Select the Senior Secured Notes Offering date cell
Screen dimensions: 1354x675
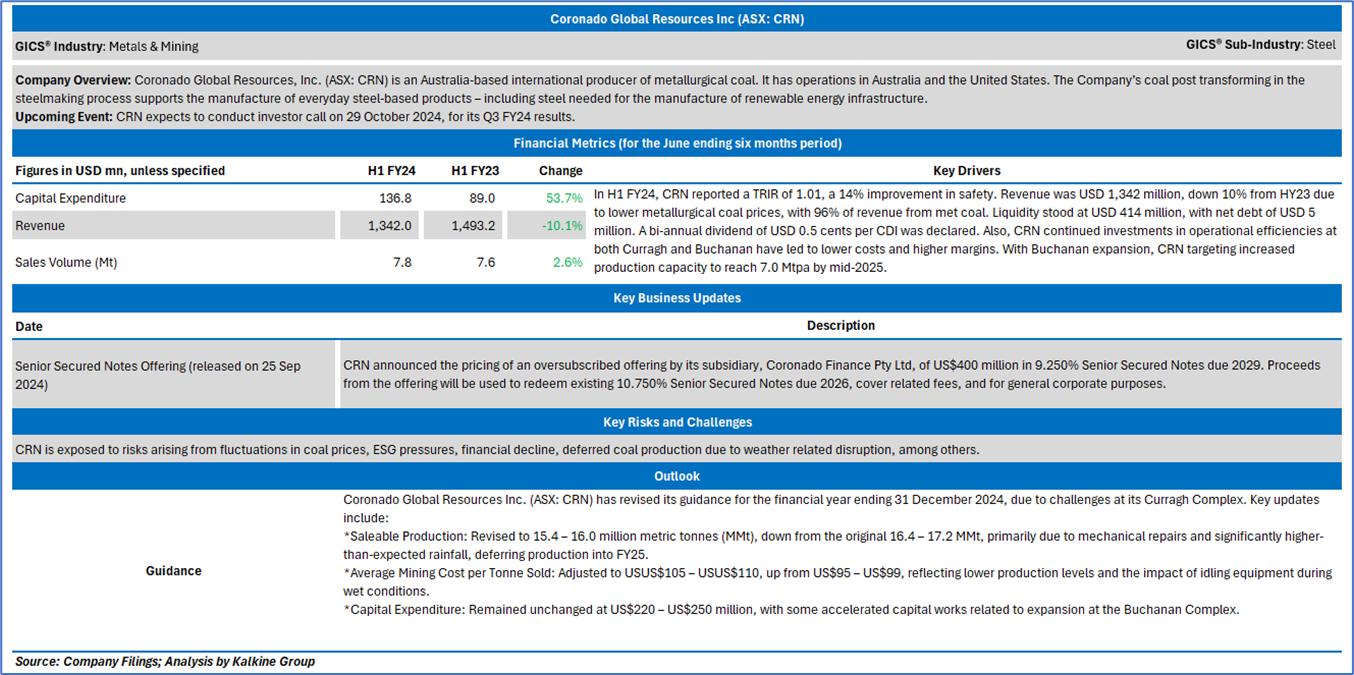point(172,375)
